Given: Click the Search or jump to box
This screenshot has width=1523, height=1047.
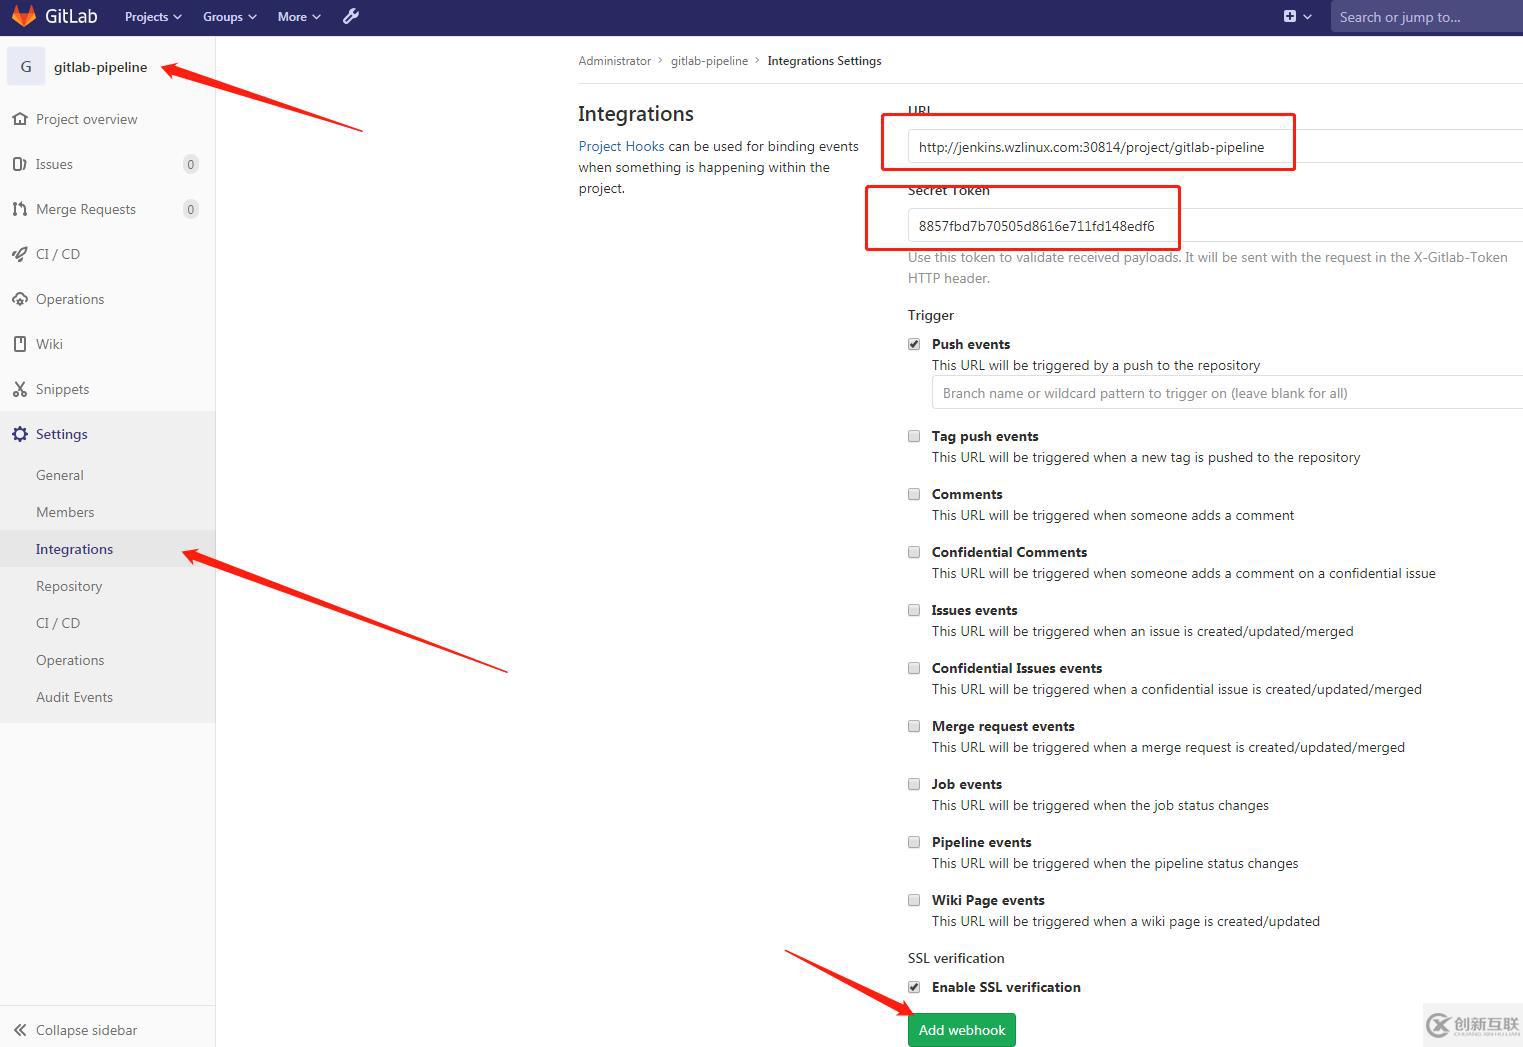Looking at the screenshot, I should coord(1427,17).
